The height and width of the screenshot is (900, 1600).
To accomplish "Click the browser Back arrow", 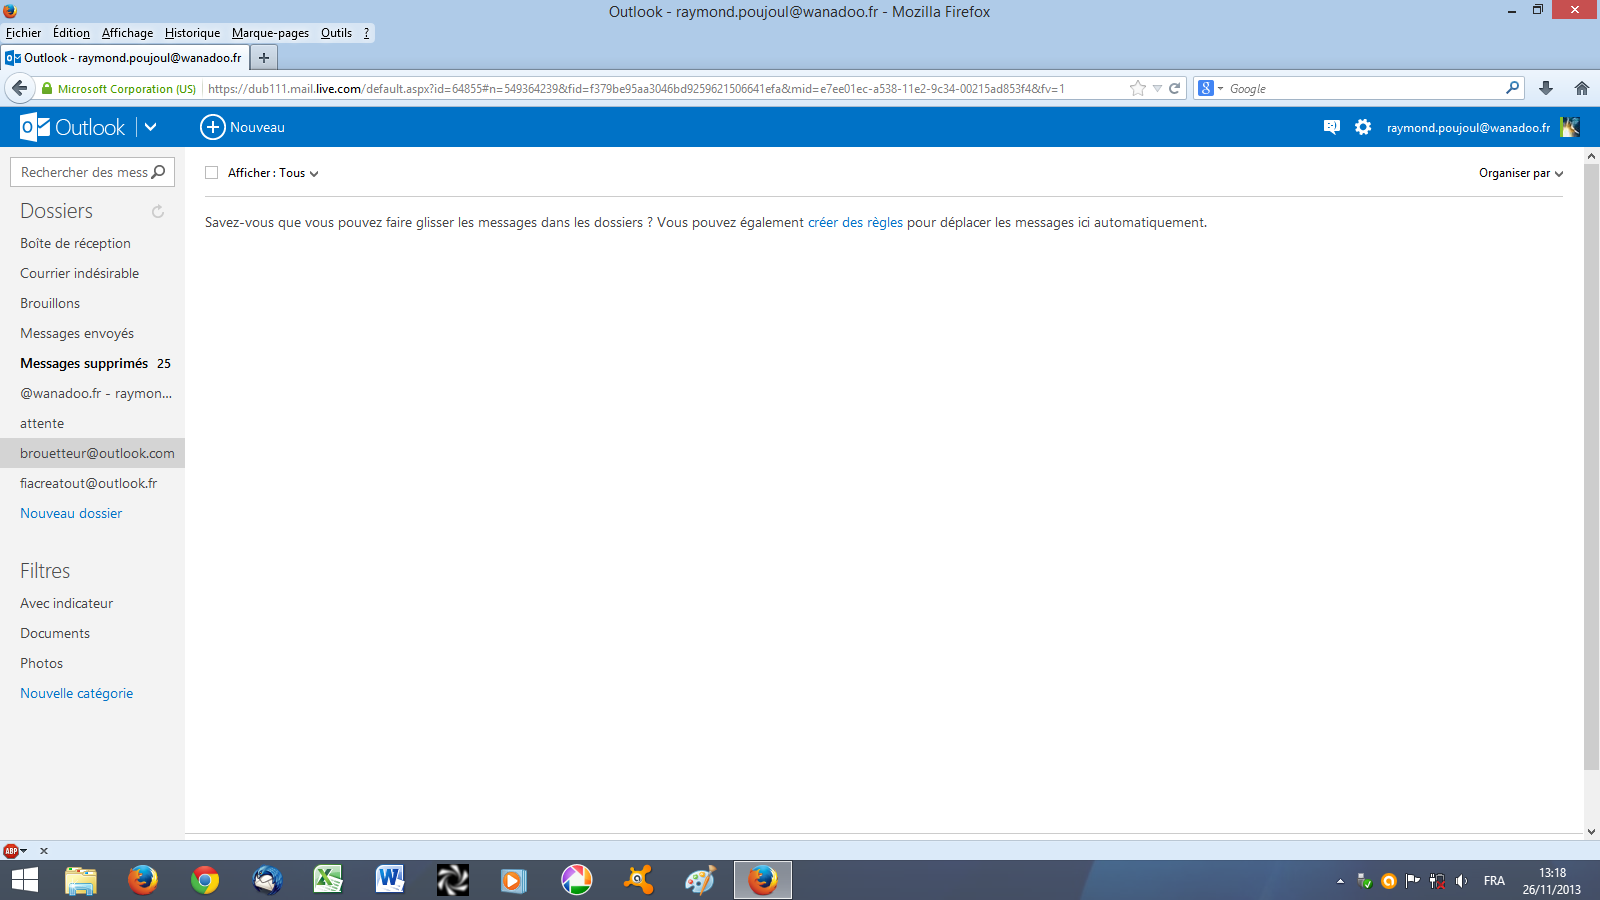I will (19, 88).
